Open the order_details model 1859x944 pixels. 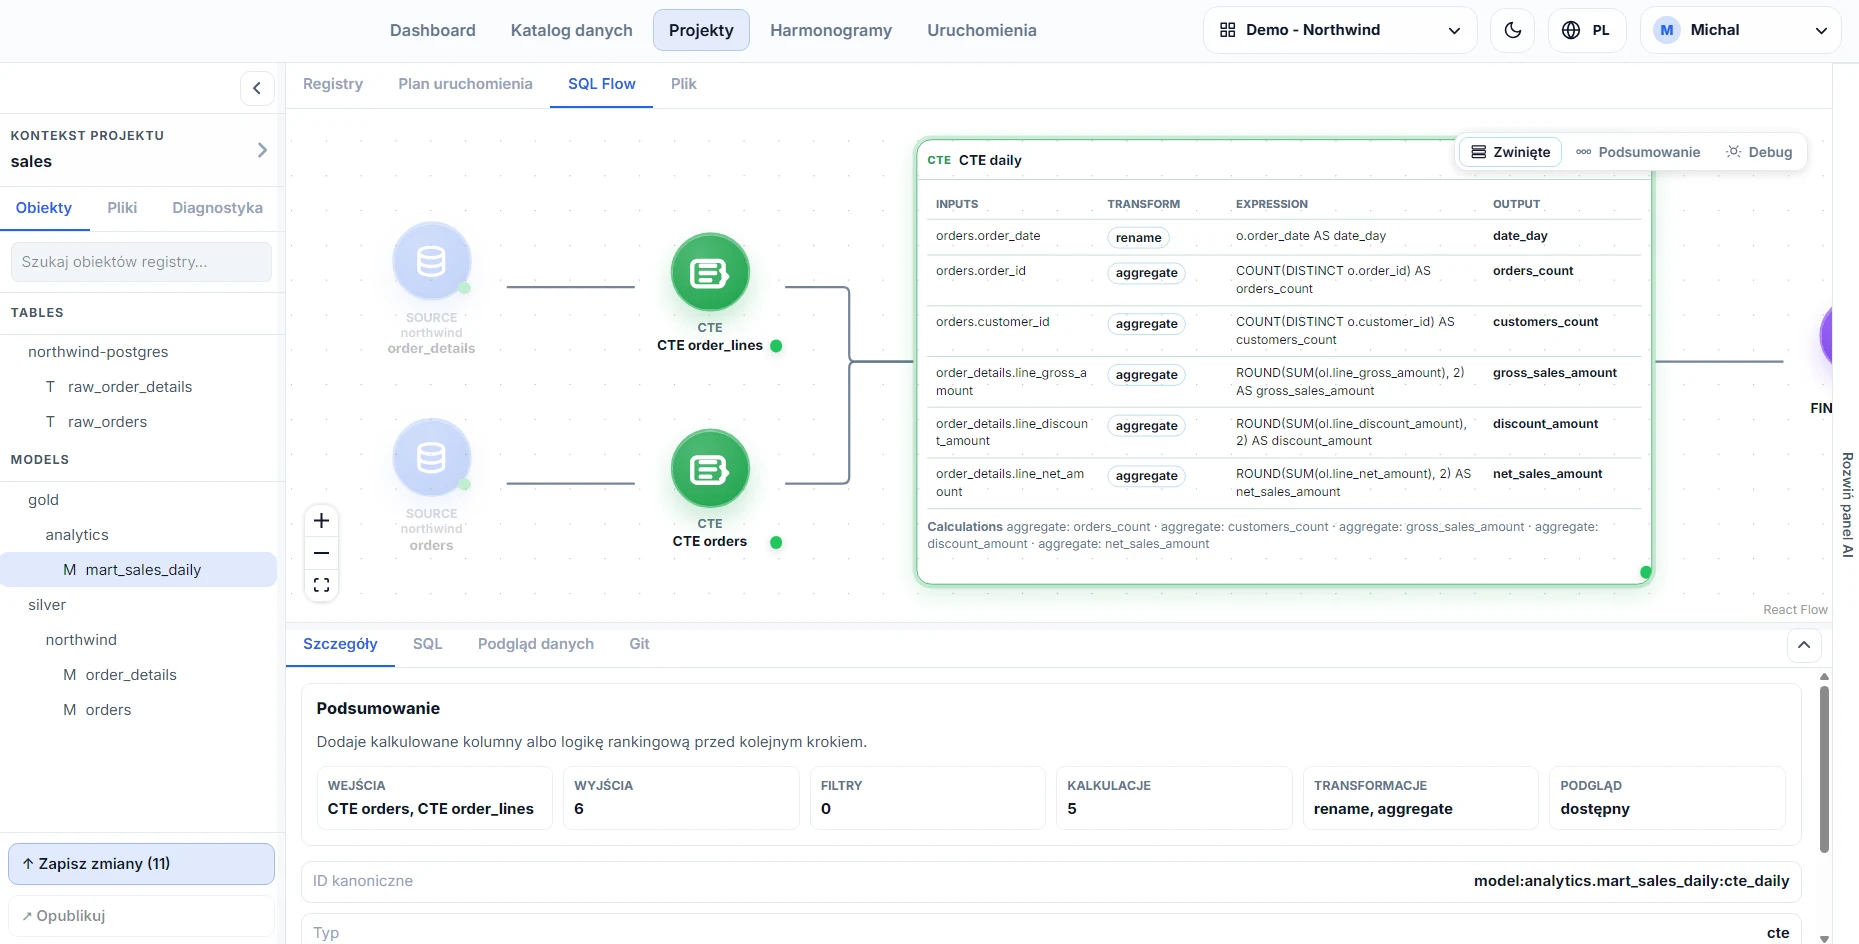coord(131,675)
